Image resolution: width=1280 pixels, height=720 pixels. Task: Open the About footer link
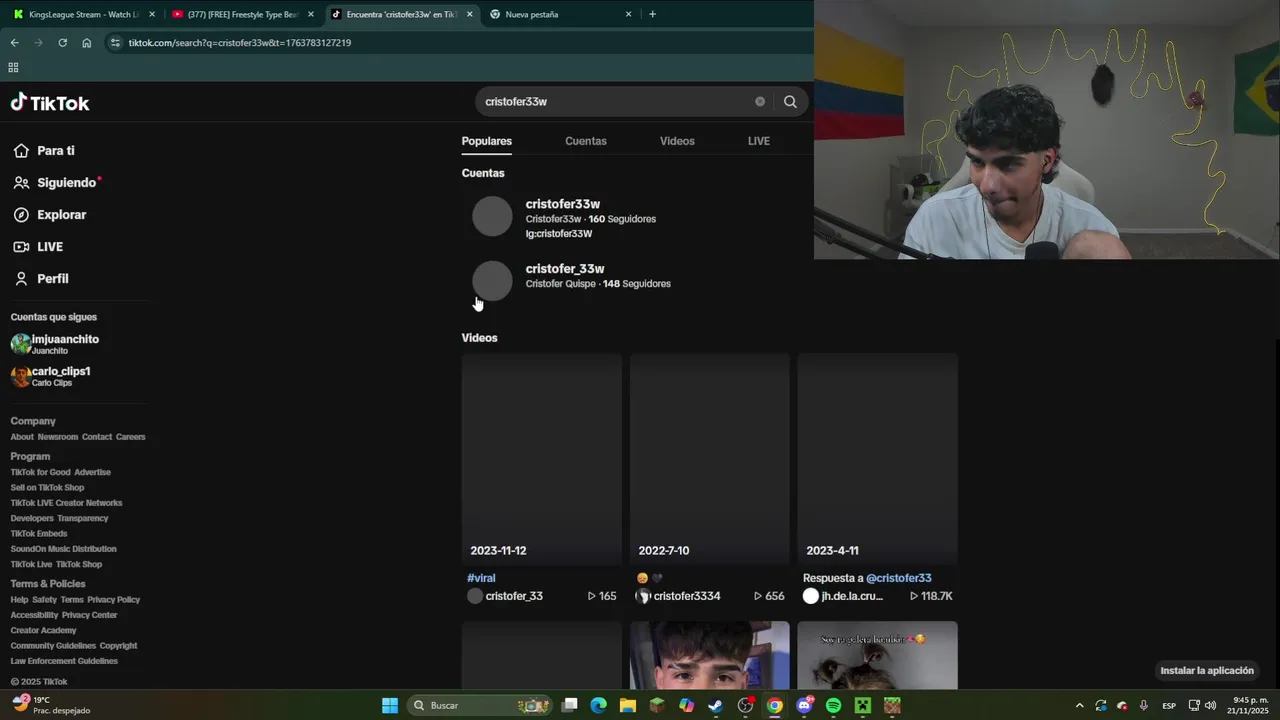point(22,437)
